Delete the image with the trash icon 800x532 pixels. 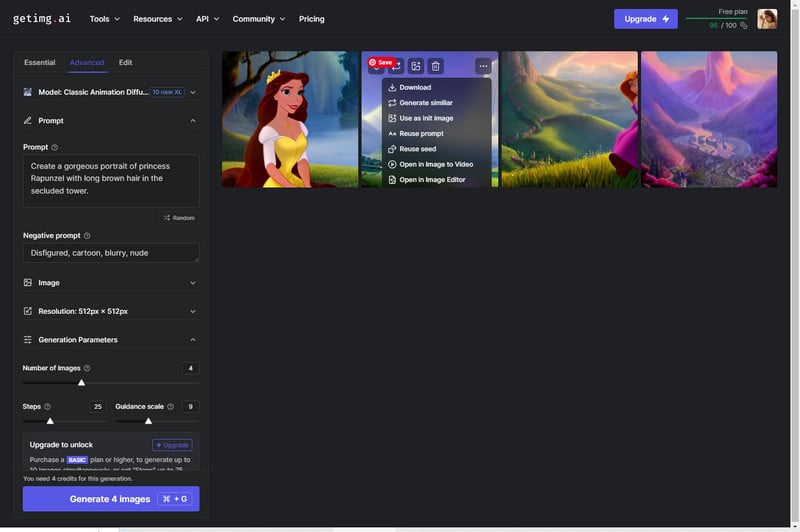pos(435,66)
